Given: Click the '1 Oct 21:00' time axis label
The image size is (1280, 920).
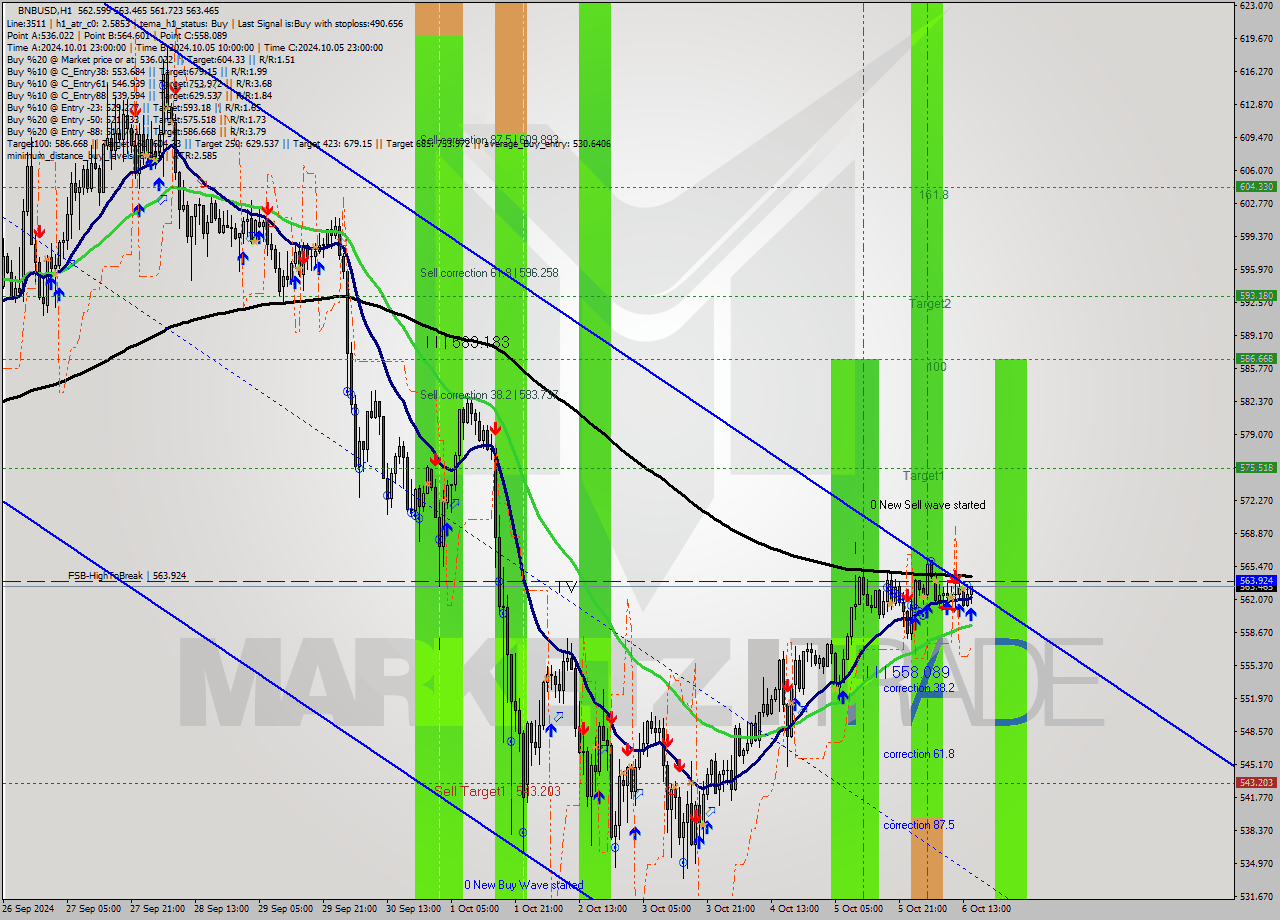Looking at the screenshot, I should pos(539,909).
